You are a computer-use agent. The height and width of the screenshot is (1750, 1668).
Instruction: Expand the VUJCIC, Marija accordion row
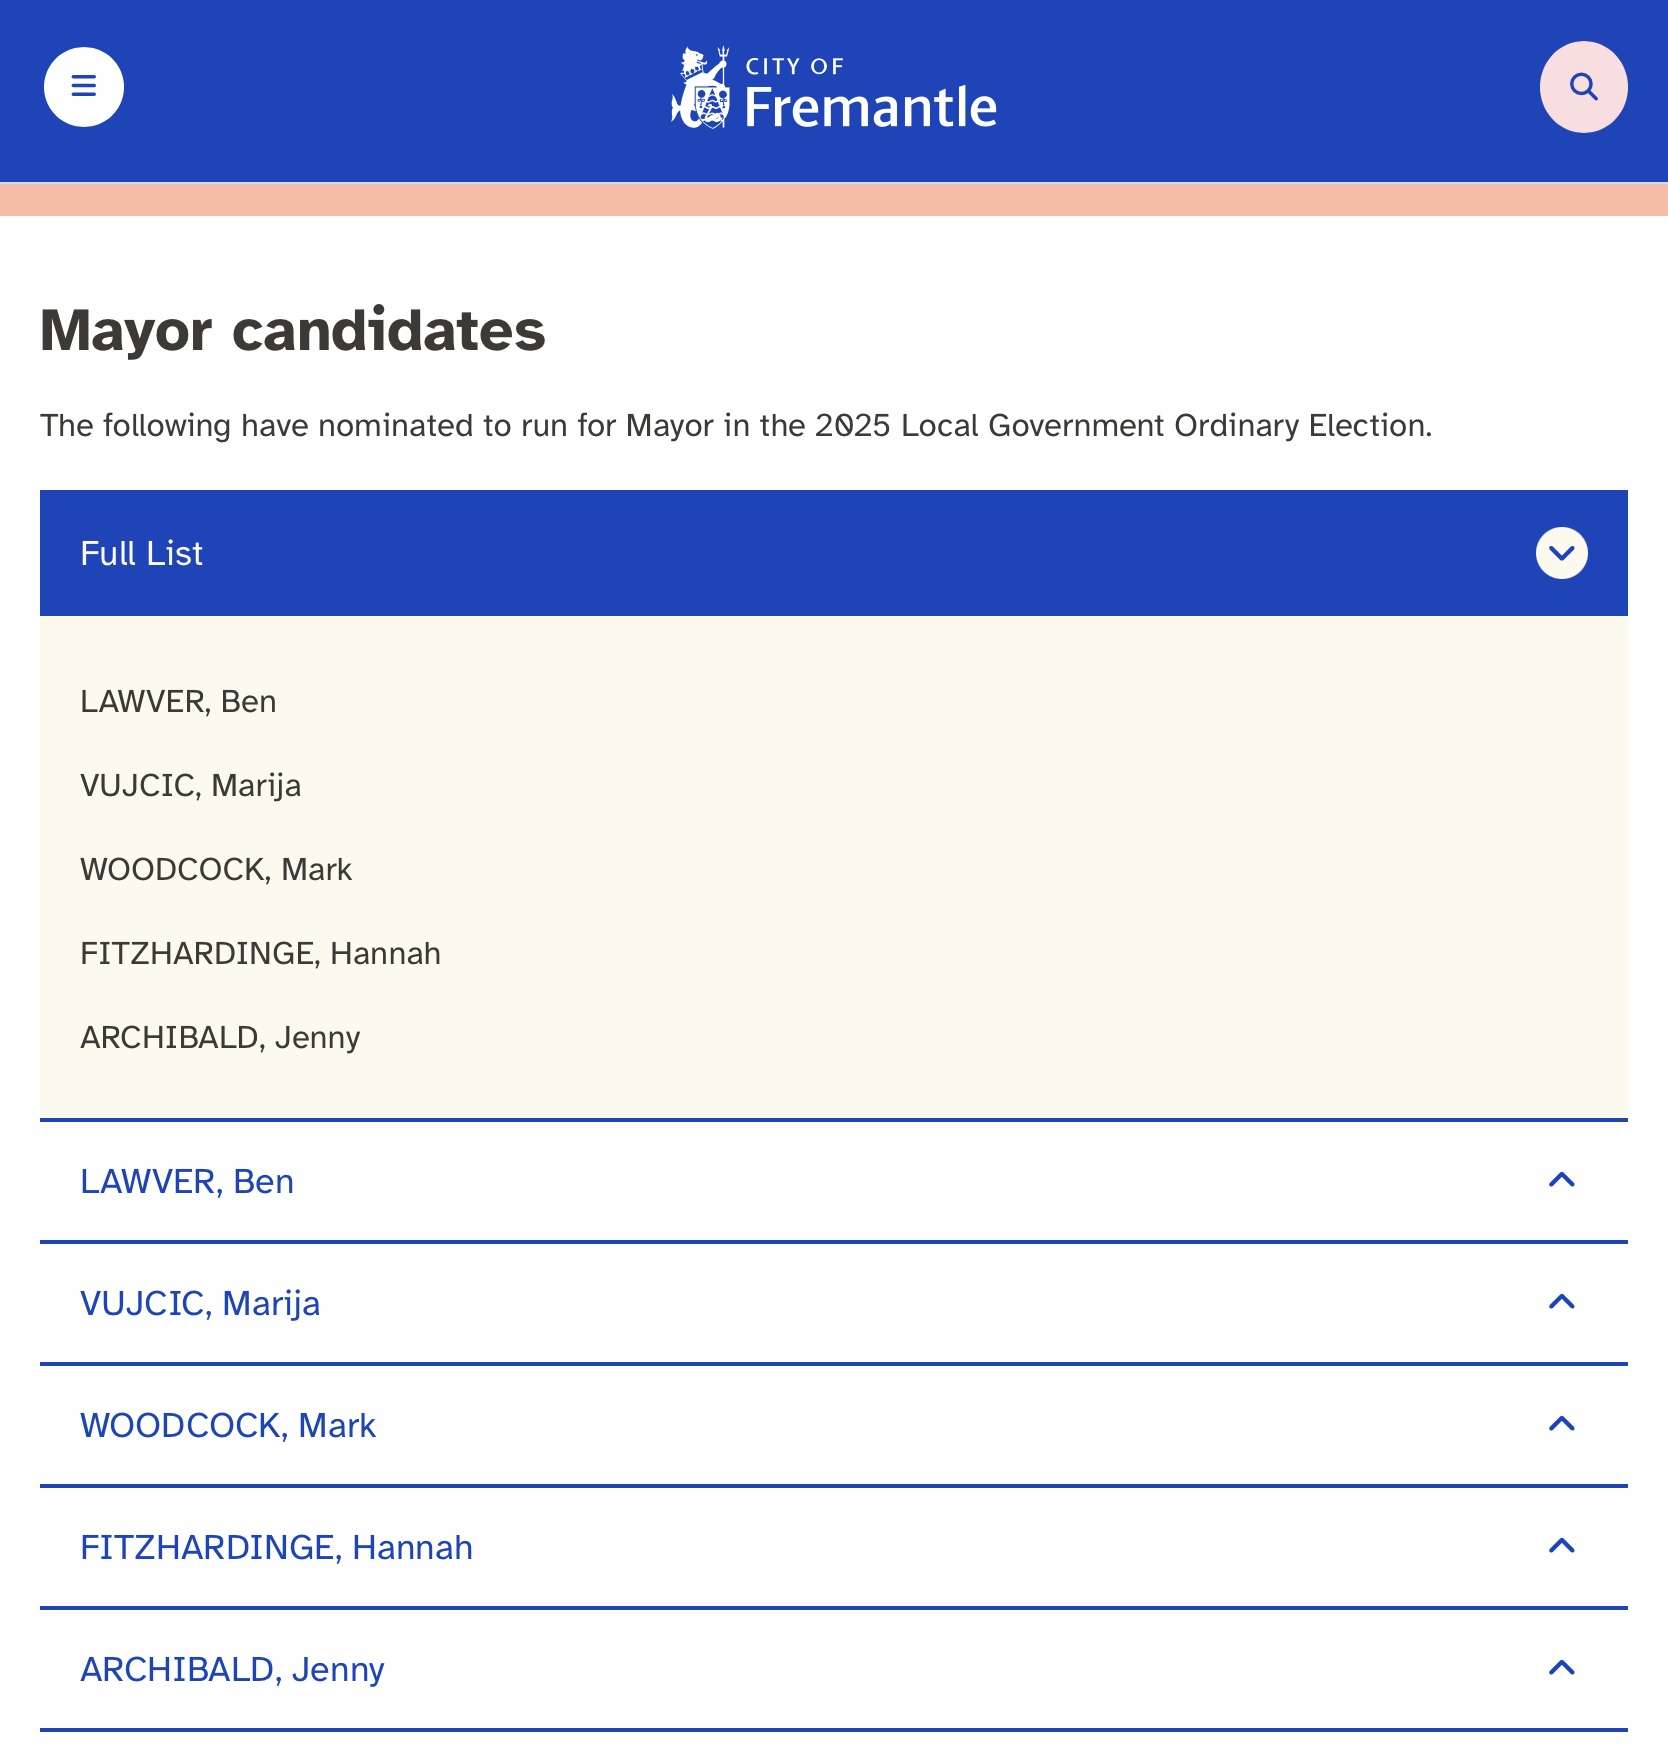pyautogui.click(x=834, y=1303)
